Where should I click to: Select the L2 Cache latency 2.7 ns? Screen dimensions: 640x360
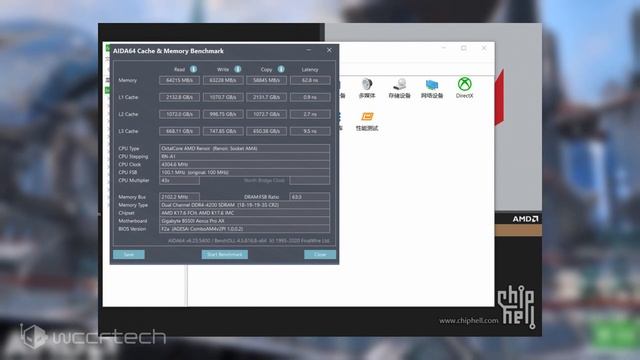click(x=310, y=114)
